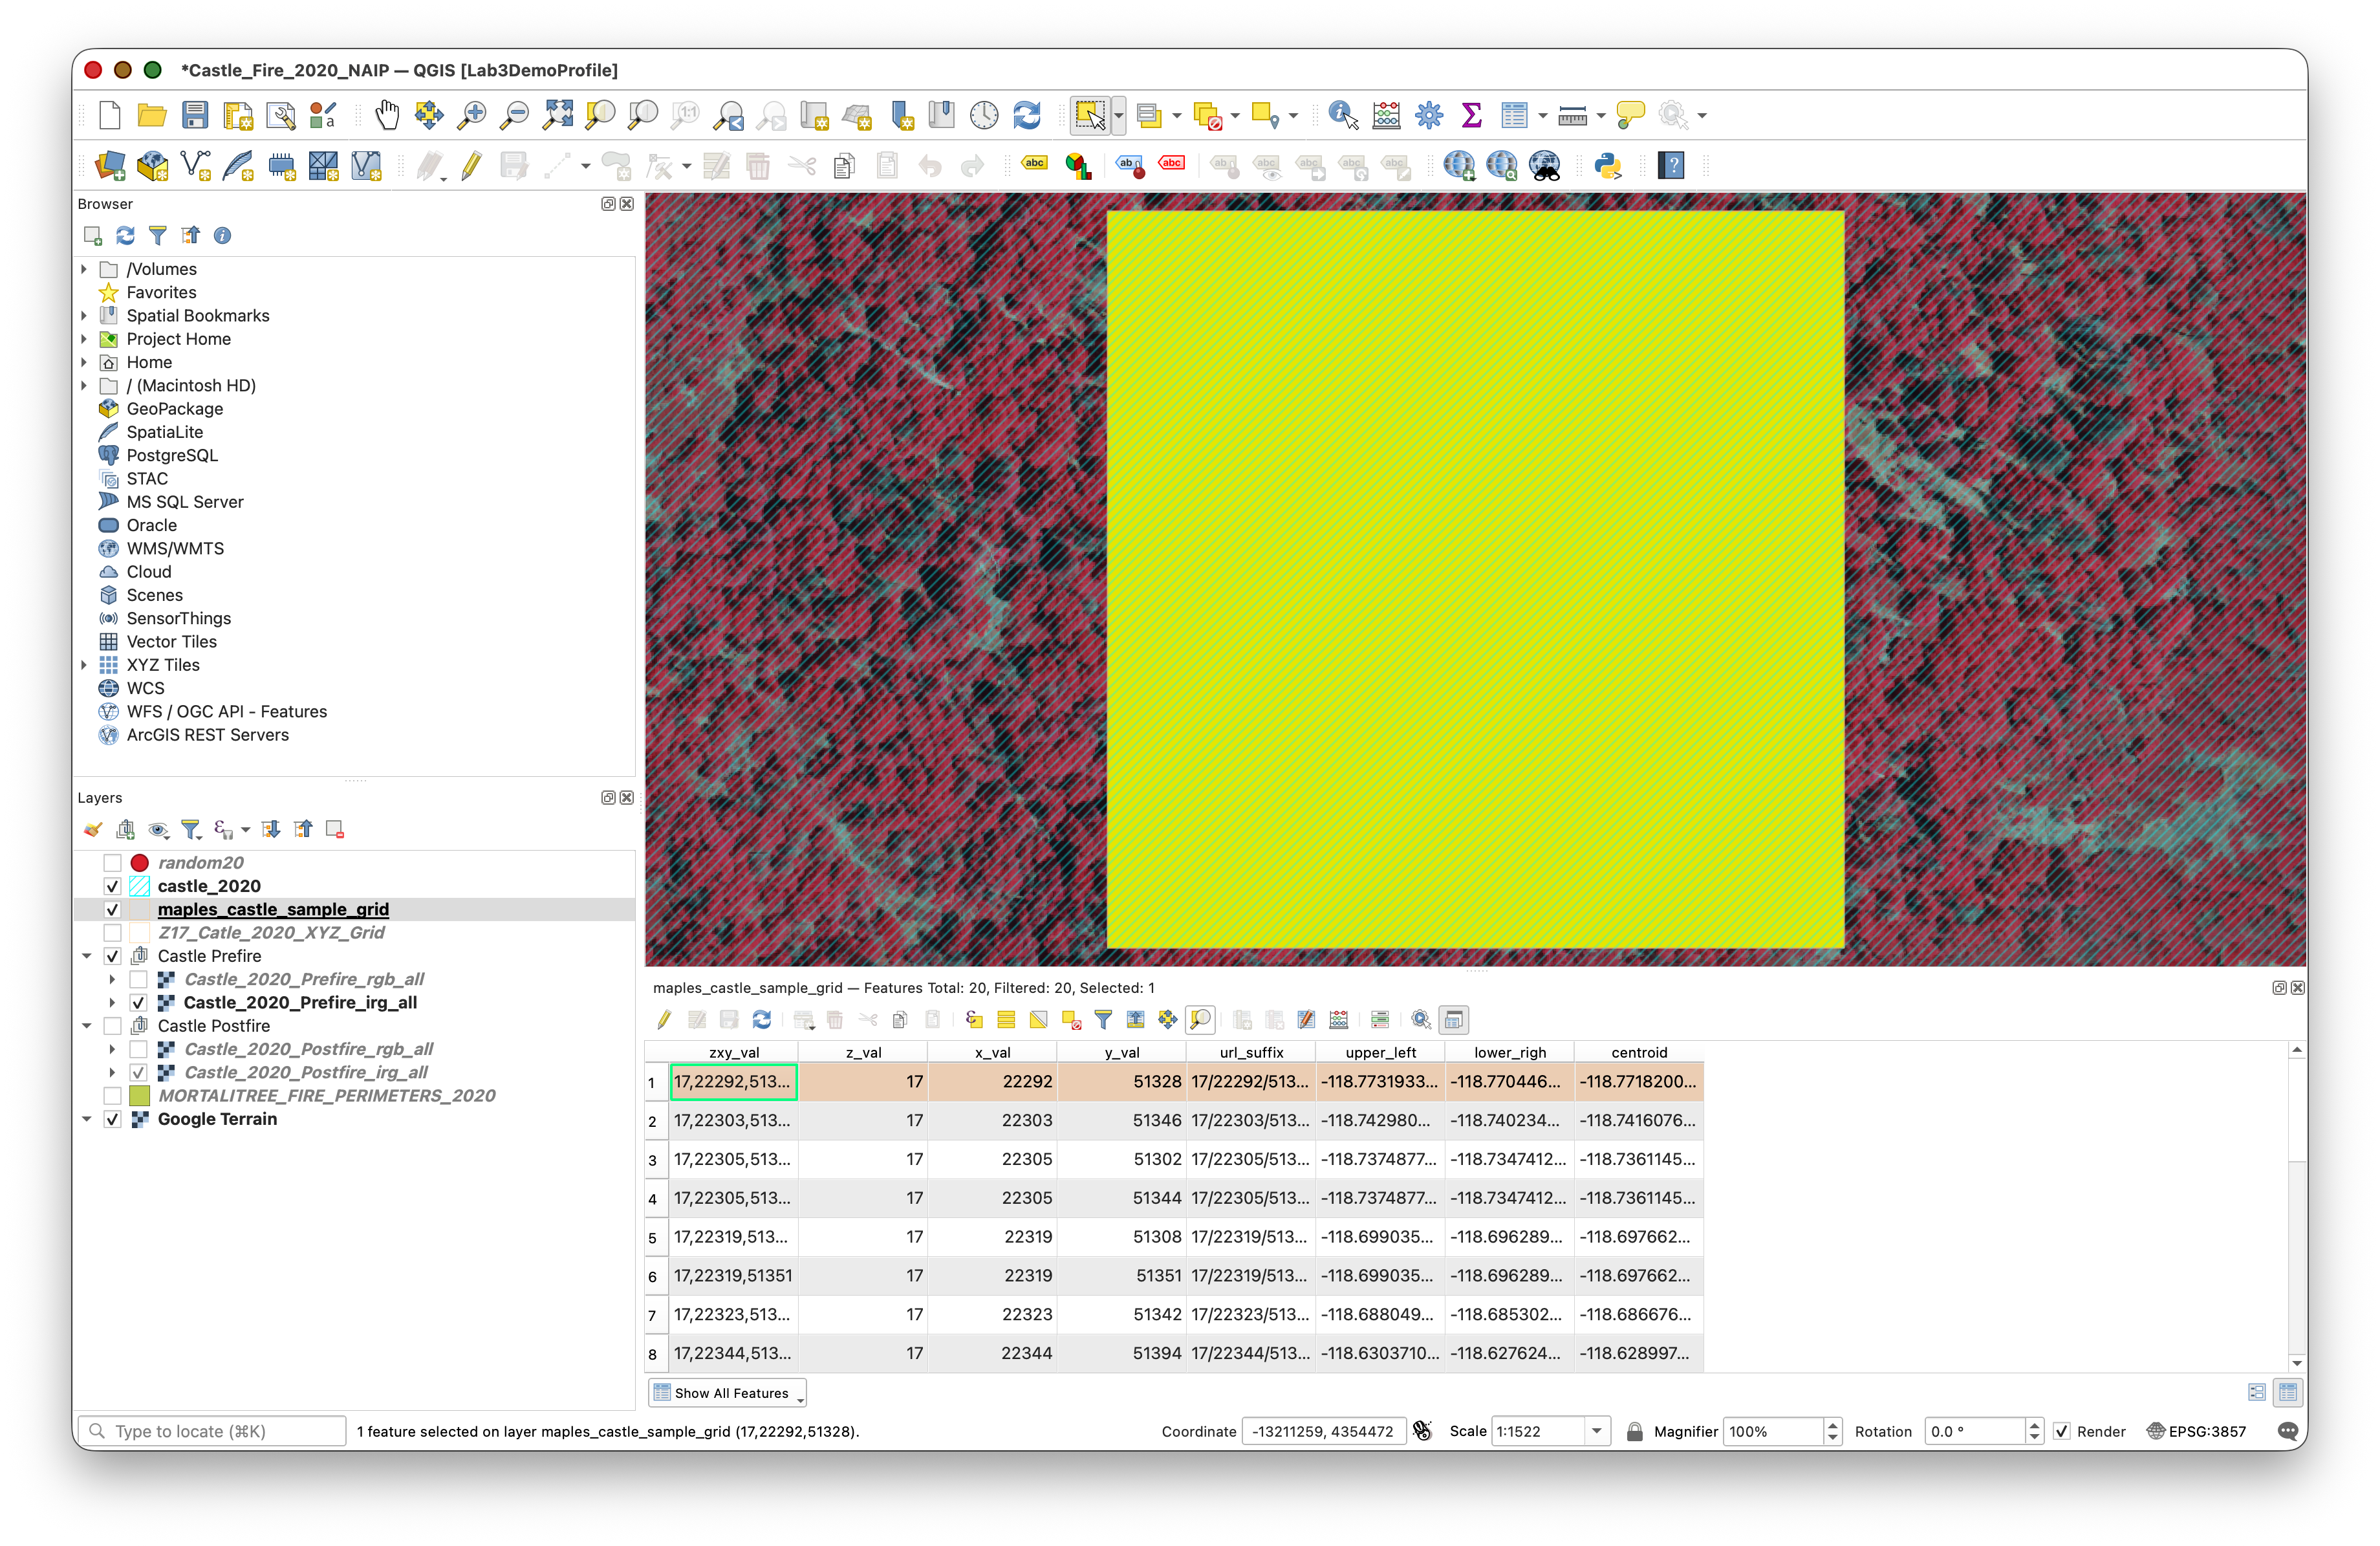Open the Identify Features tool

pyautogui.click(x=1342, y=115)
